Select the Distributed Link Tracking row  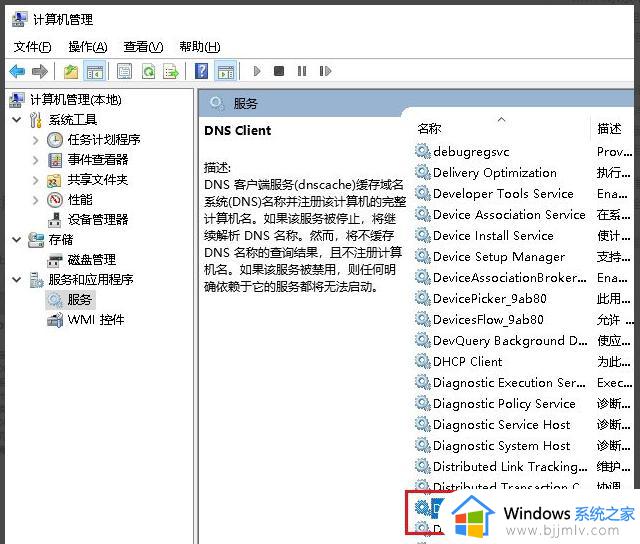point(523,467)
